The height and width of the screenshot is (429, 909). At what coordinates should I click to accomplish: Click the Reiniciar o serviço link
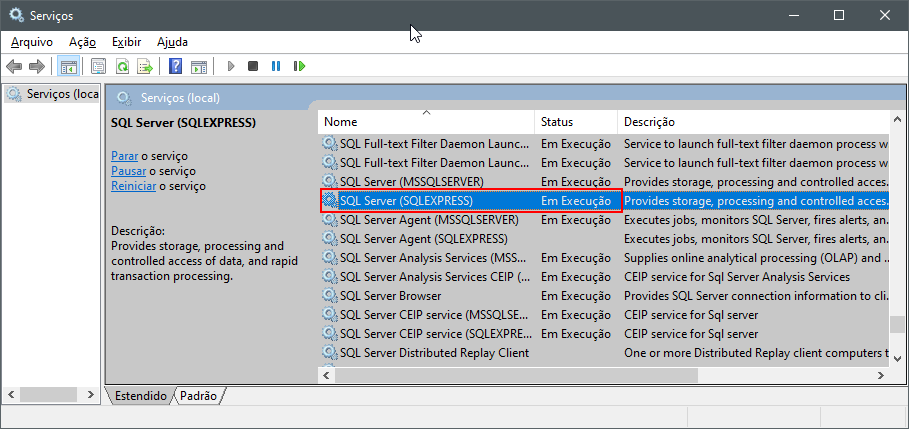pyautogui.click(x=133, y=186)
